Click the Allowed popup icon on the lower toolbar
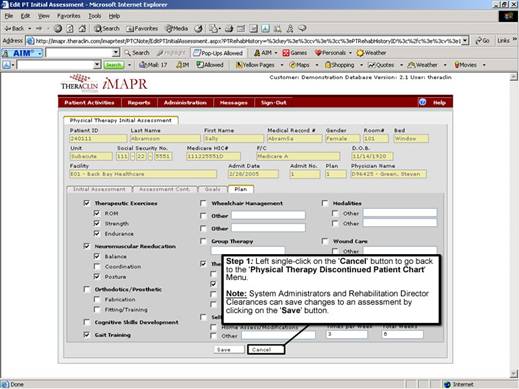This screenshot has width=519, height=389. (x=200, y=65)
